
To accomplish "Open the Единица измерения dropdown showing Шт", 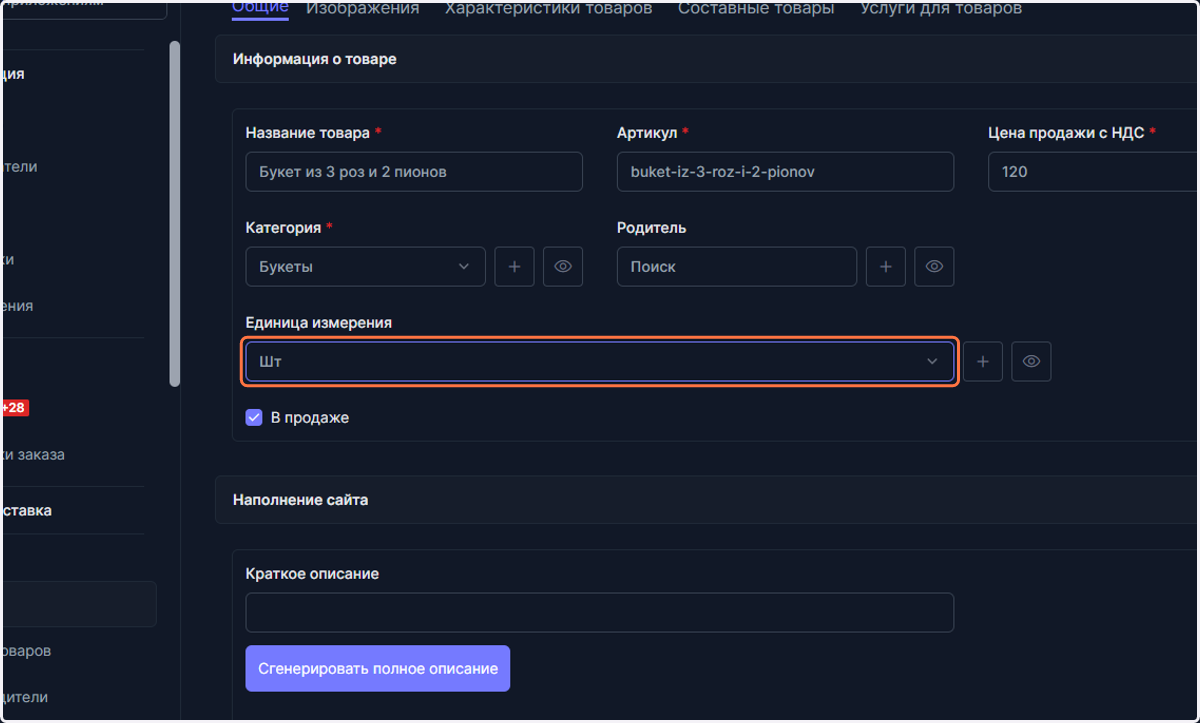I will click(600, 362).
